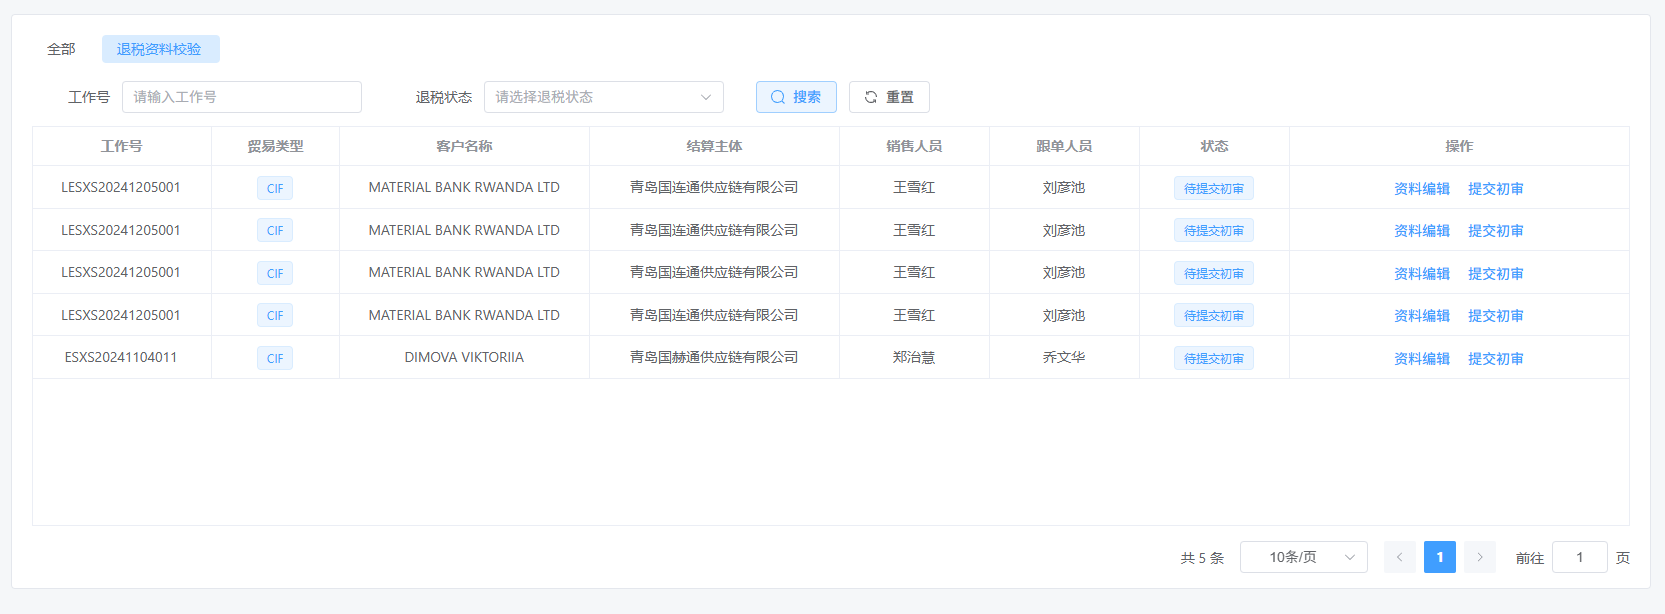Click 提交初审 for job ESXS20241104011
The width and height of the screenshot is (1665, 614).
click(1495, 358)
